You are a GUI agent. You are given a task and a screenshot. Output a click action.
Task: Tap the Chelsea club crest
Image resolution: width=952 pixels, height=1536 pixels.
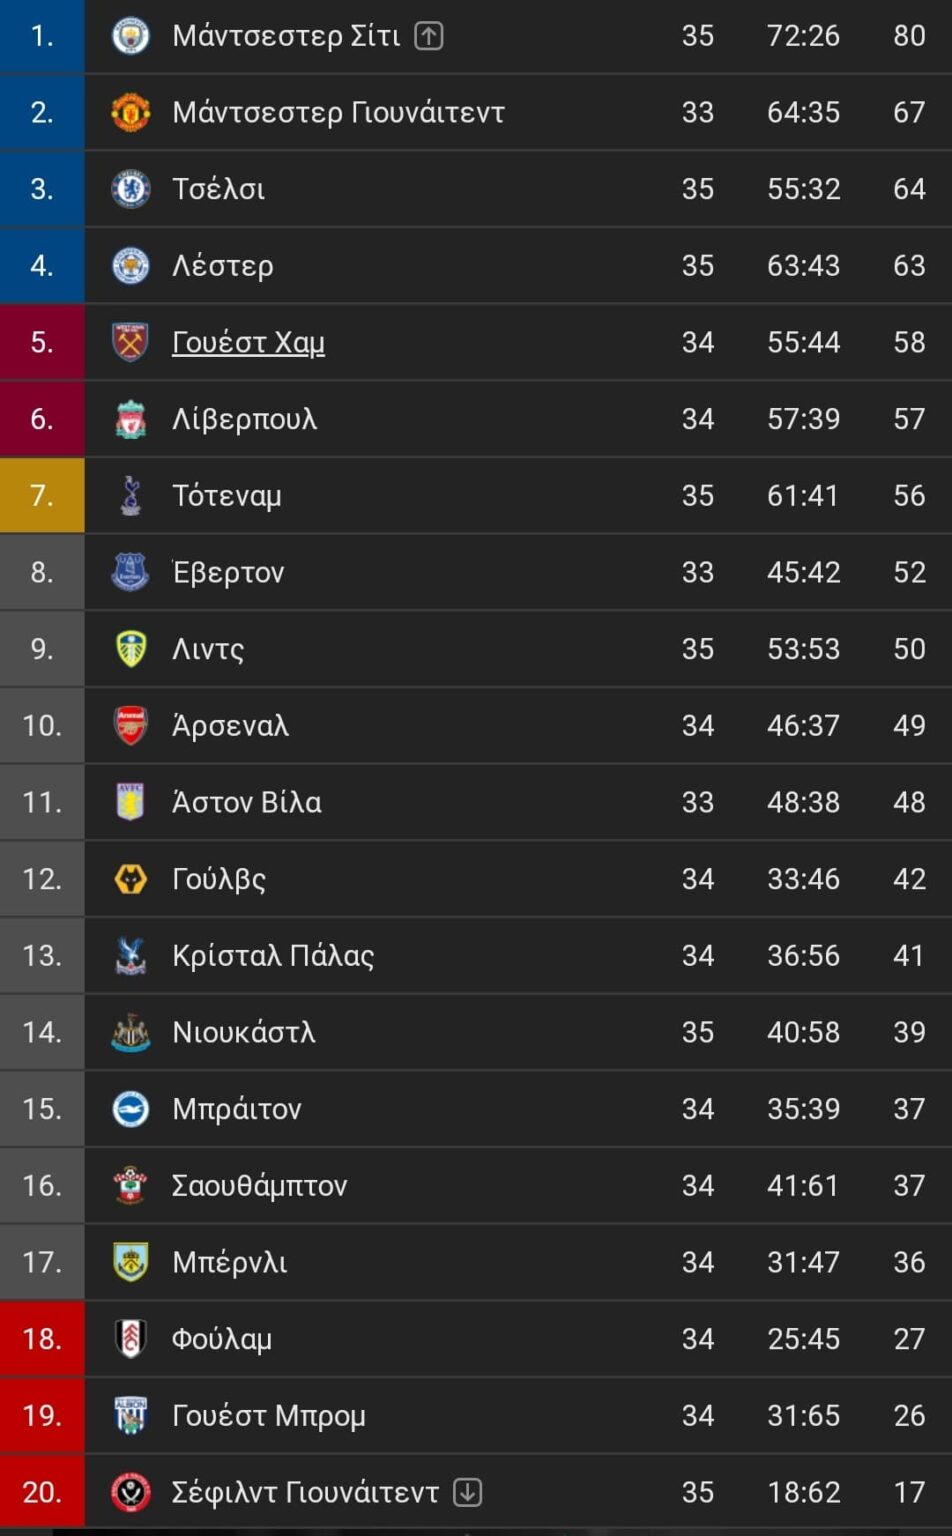[130, 189]
